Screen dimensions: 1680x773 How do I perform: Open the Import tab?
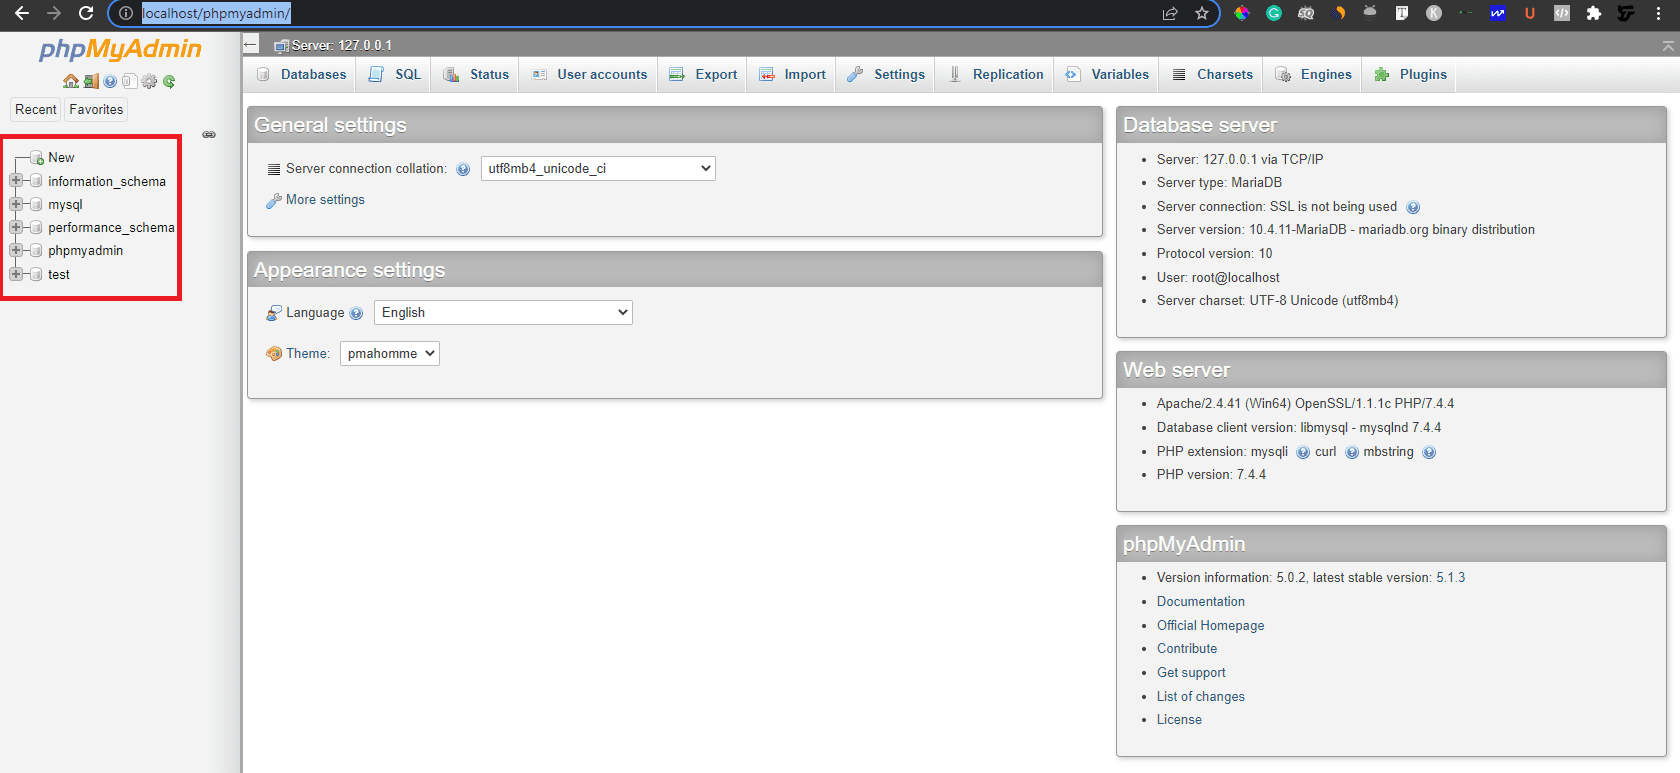792,75
